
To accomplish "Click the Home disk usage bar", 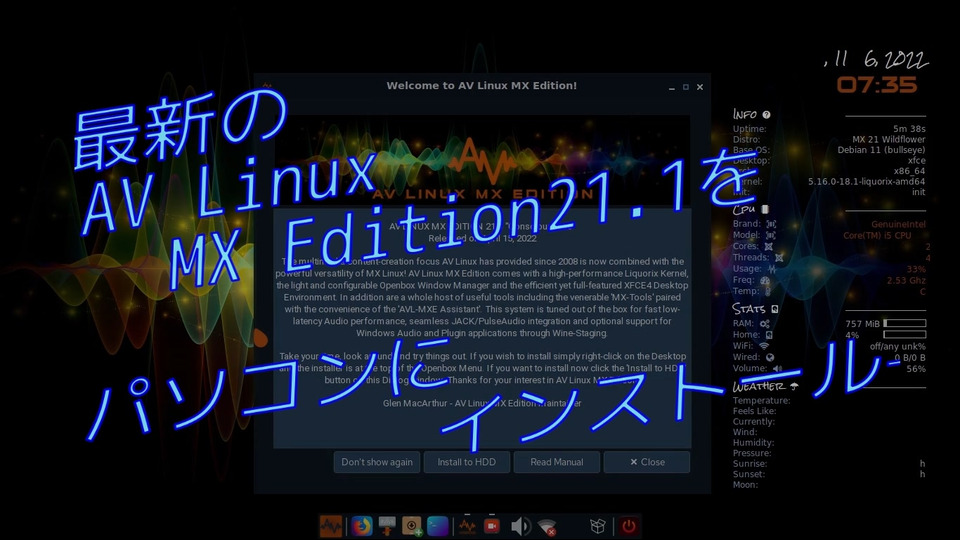I will point(904,334).
